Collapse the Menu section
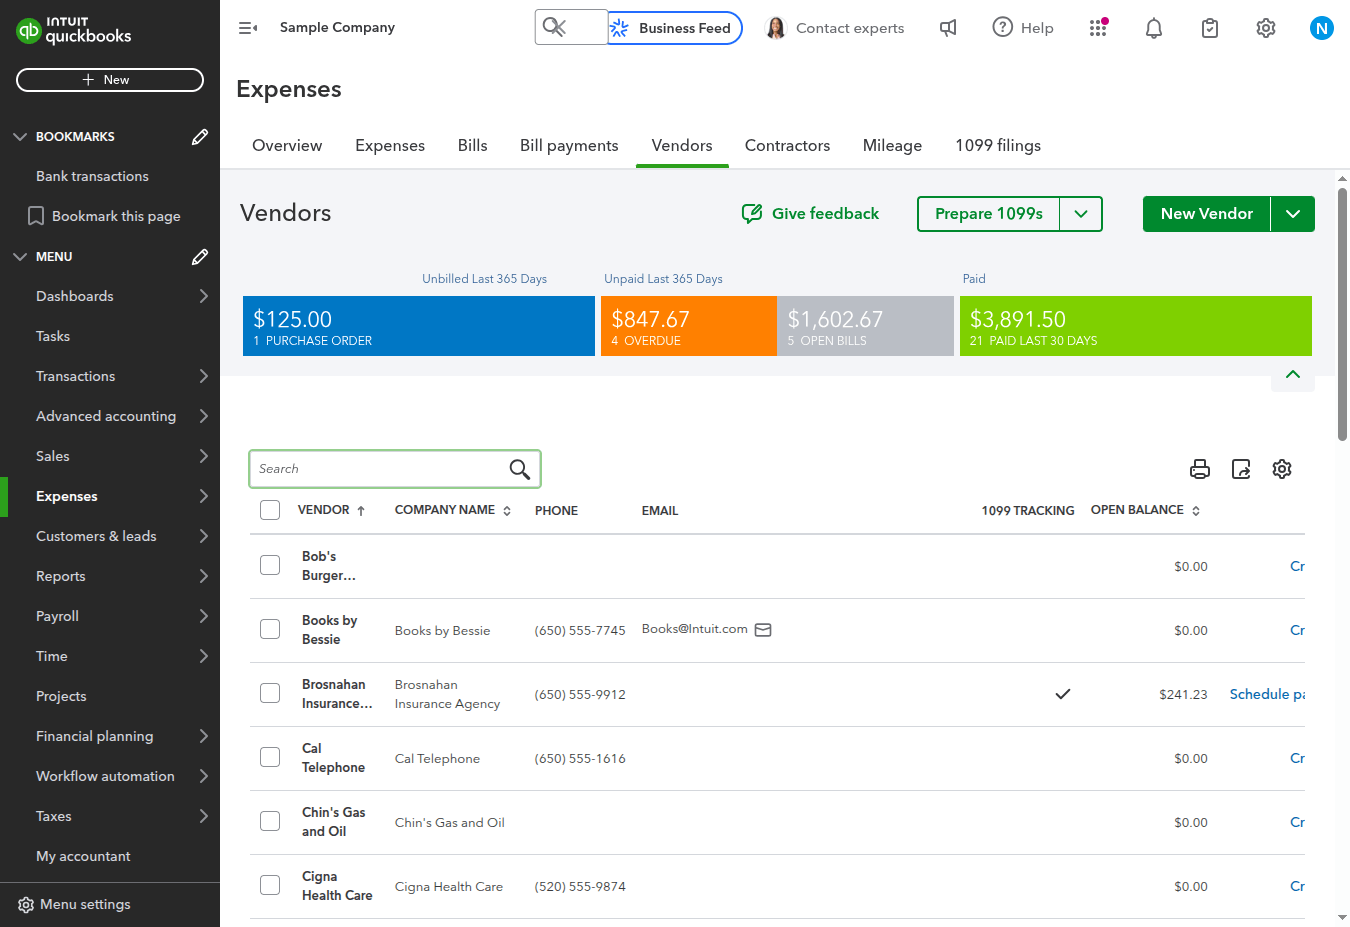 pyautogui.click(x=20, y=257)
